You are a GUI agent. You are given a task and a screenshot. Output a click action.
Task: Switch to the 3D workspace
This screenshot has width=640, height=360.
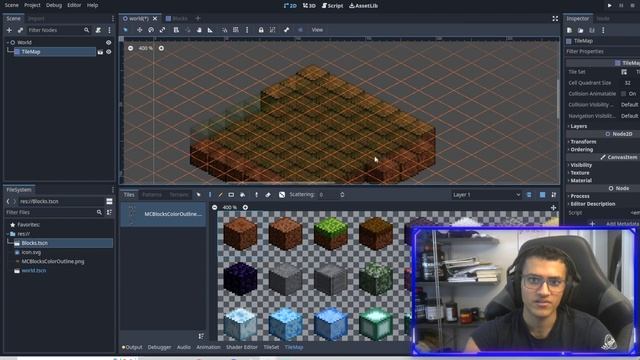(x=309, y=6)
